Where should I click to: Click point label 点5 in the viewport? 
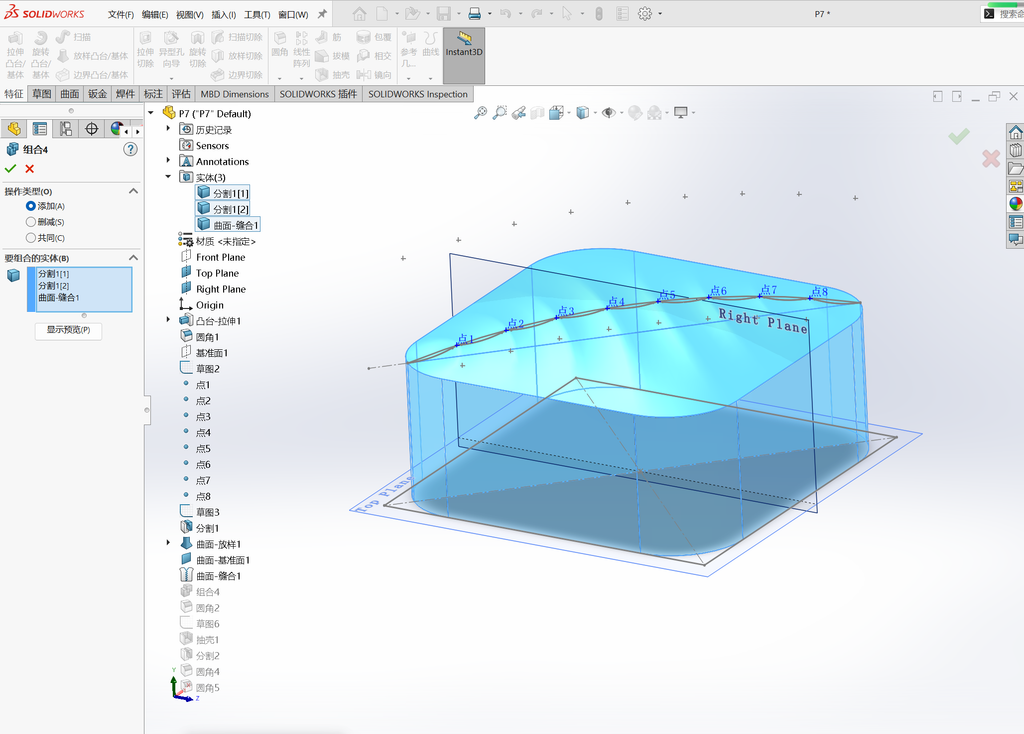[667, 295]
